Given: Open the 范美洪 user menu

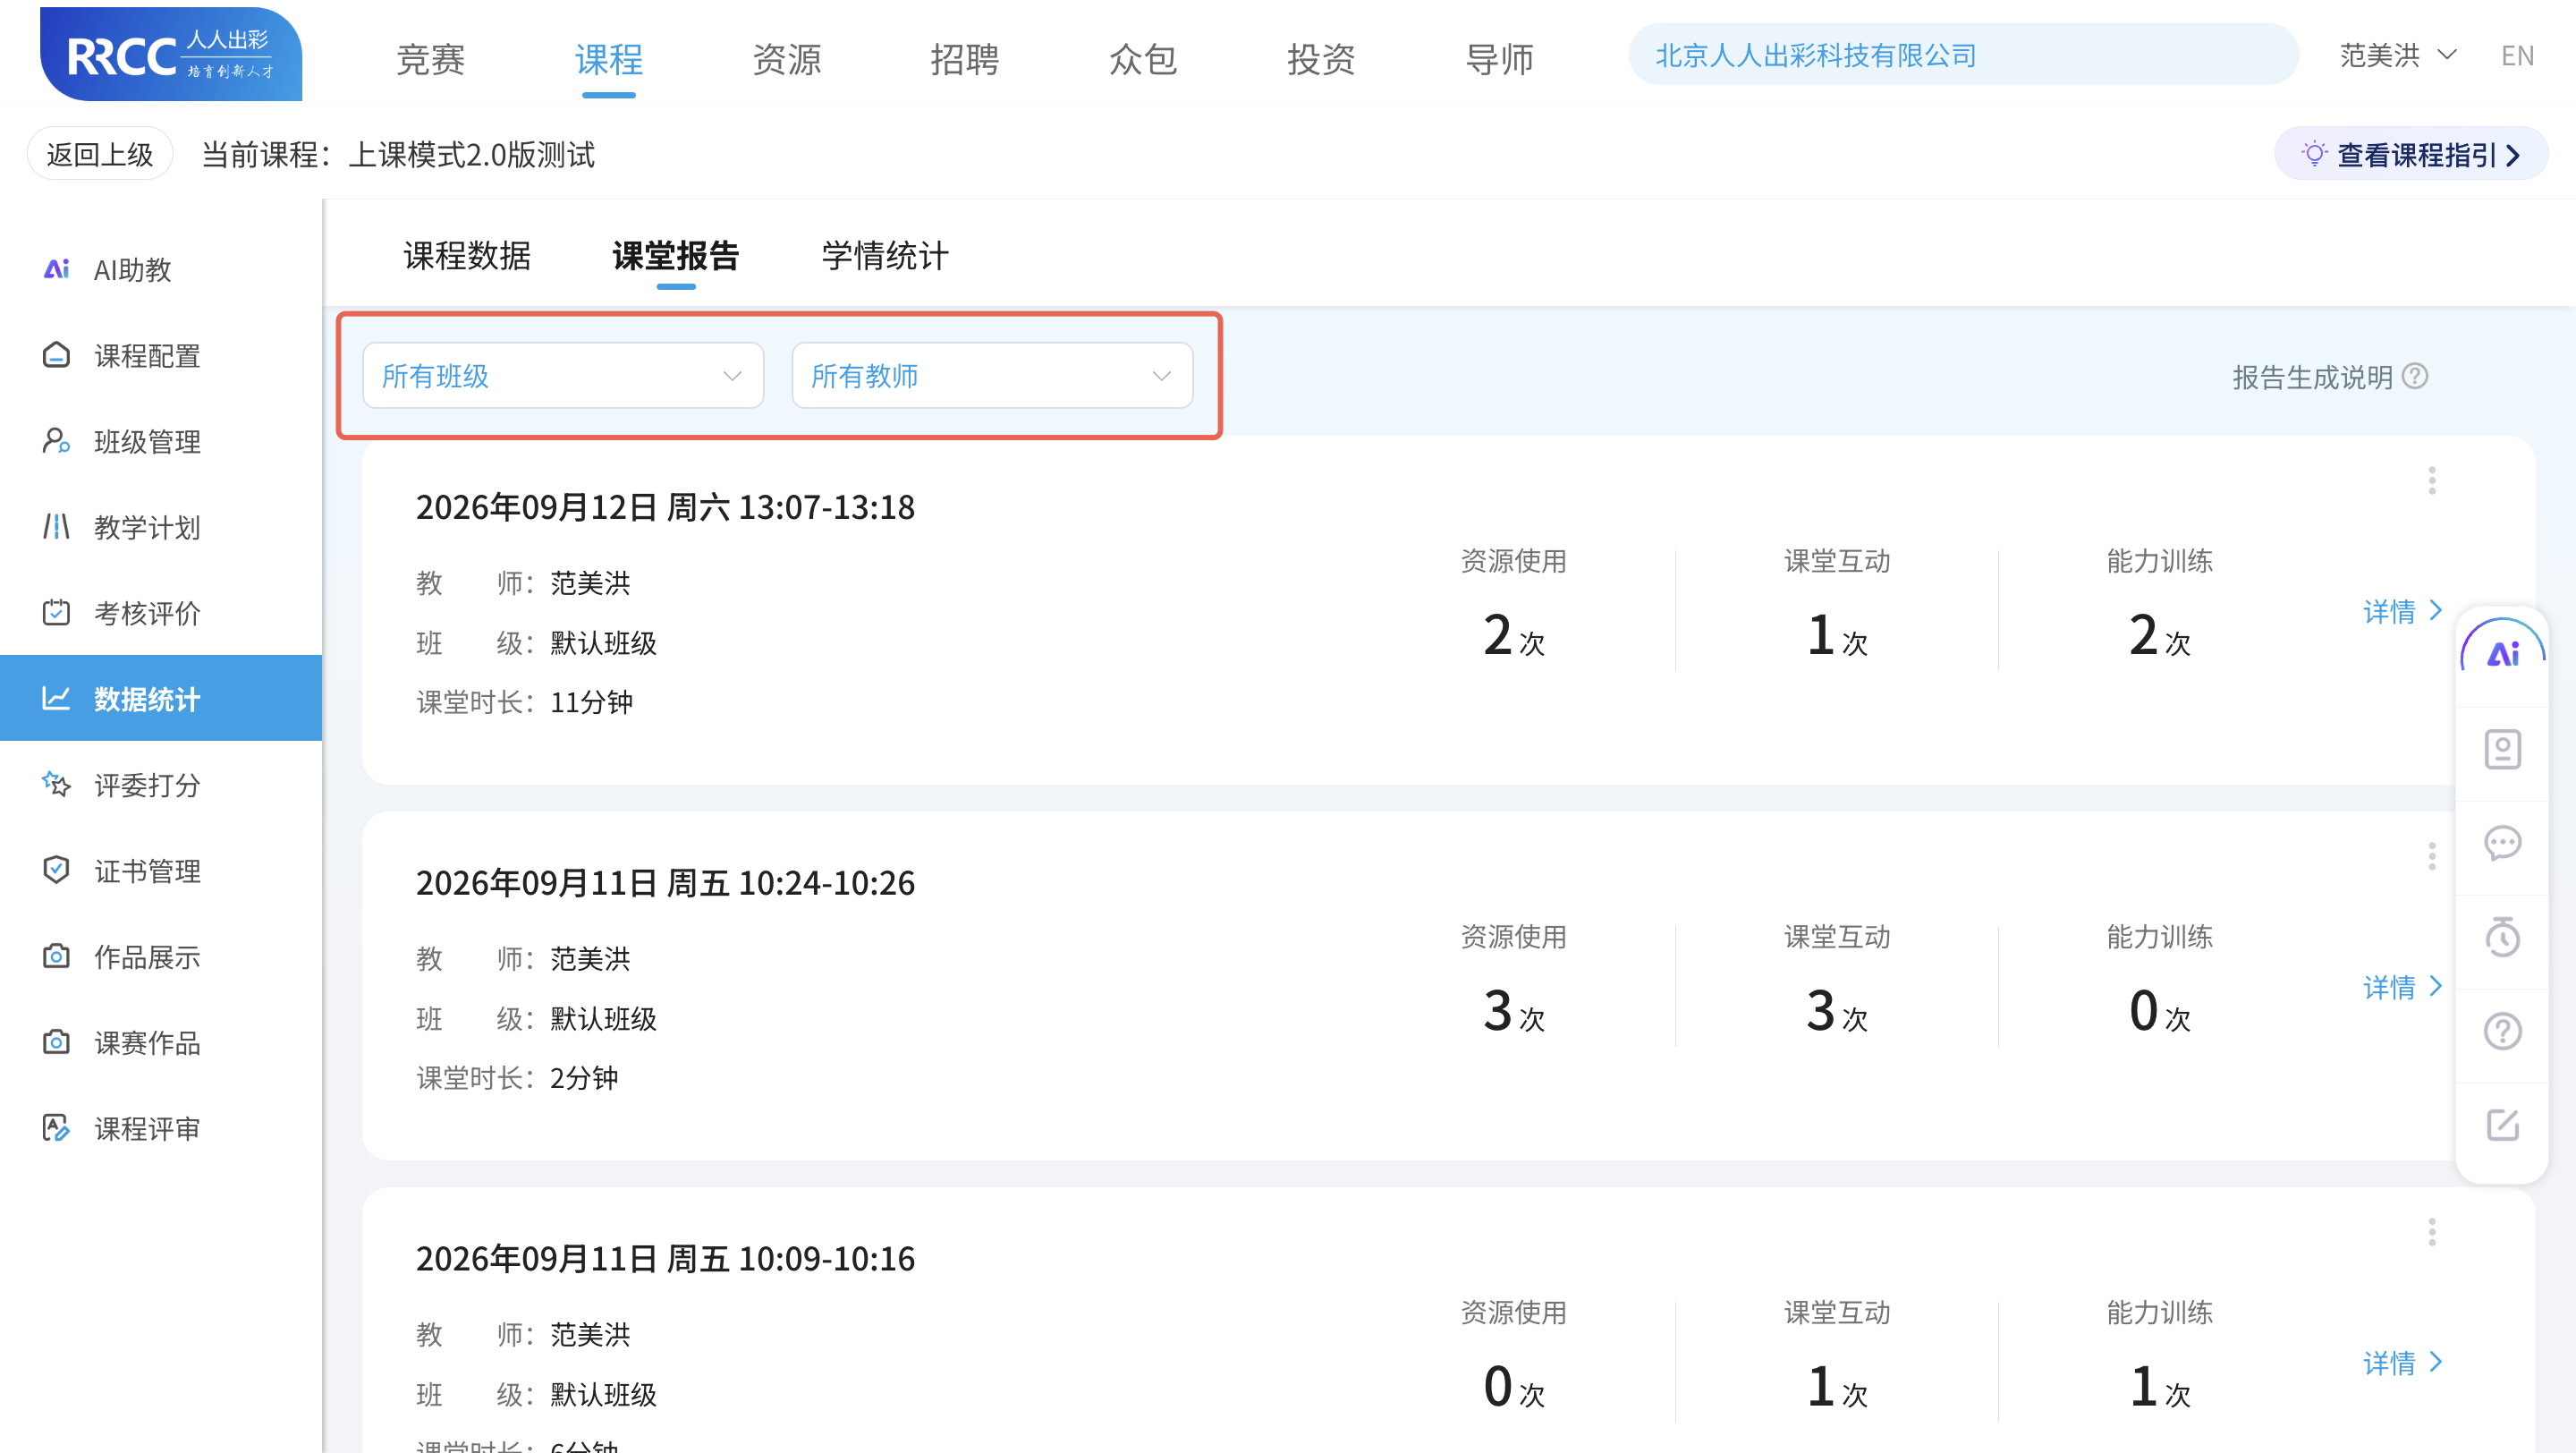Looking at the screenshot, I should (x=2397, y=55).
